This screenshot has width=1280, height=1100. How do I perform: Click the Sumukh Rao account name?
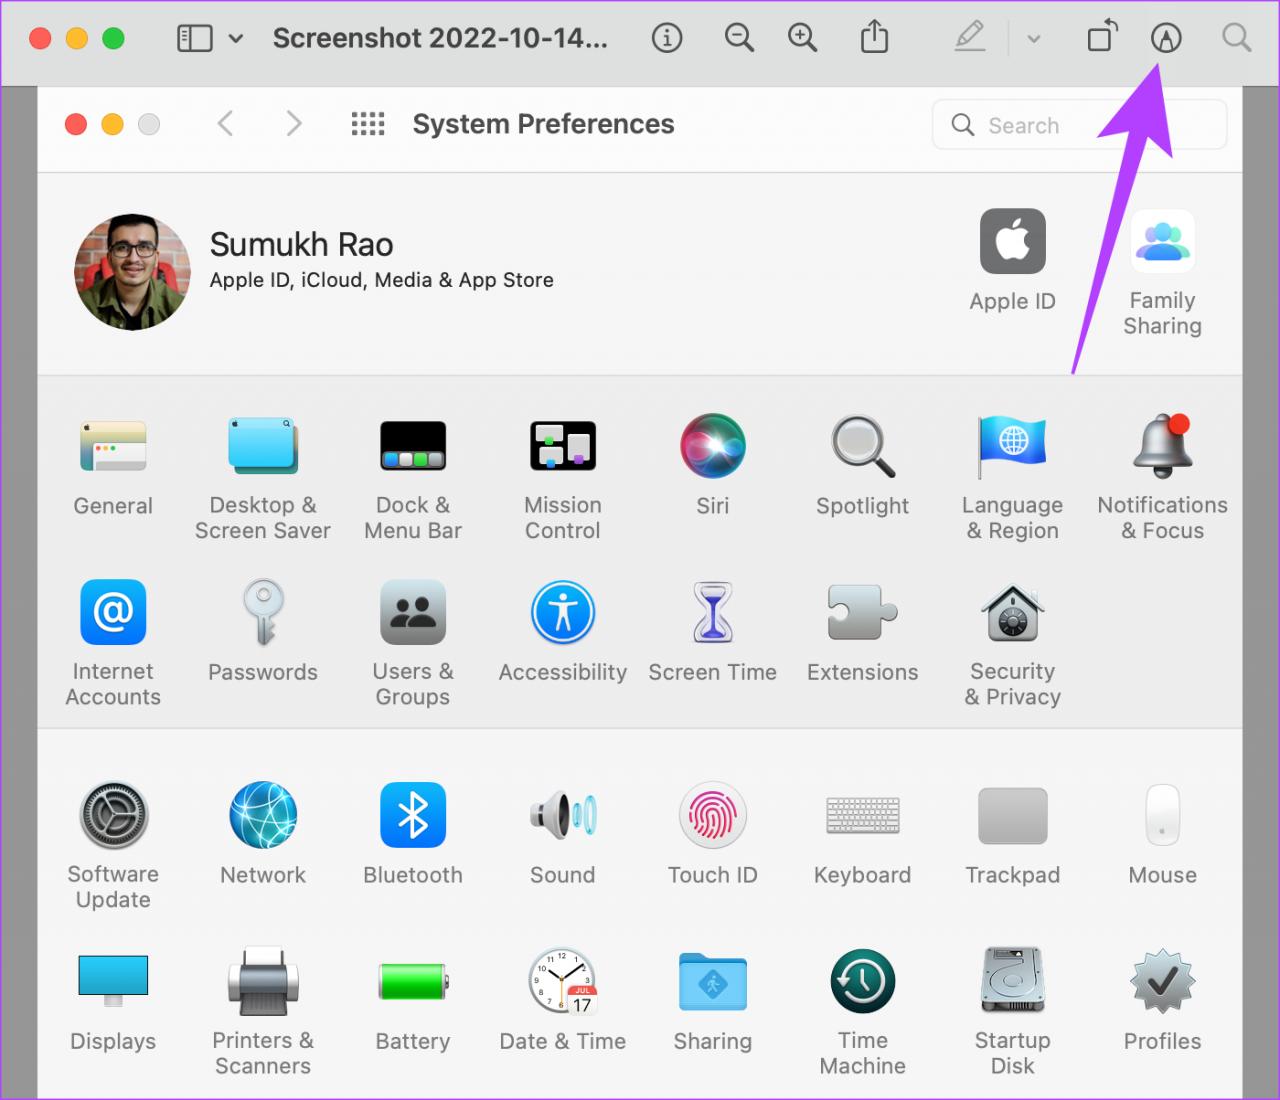301,244
